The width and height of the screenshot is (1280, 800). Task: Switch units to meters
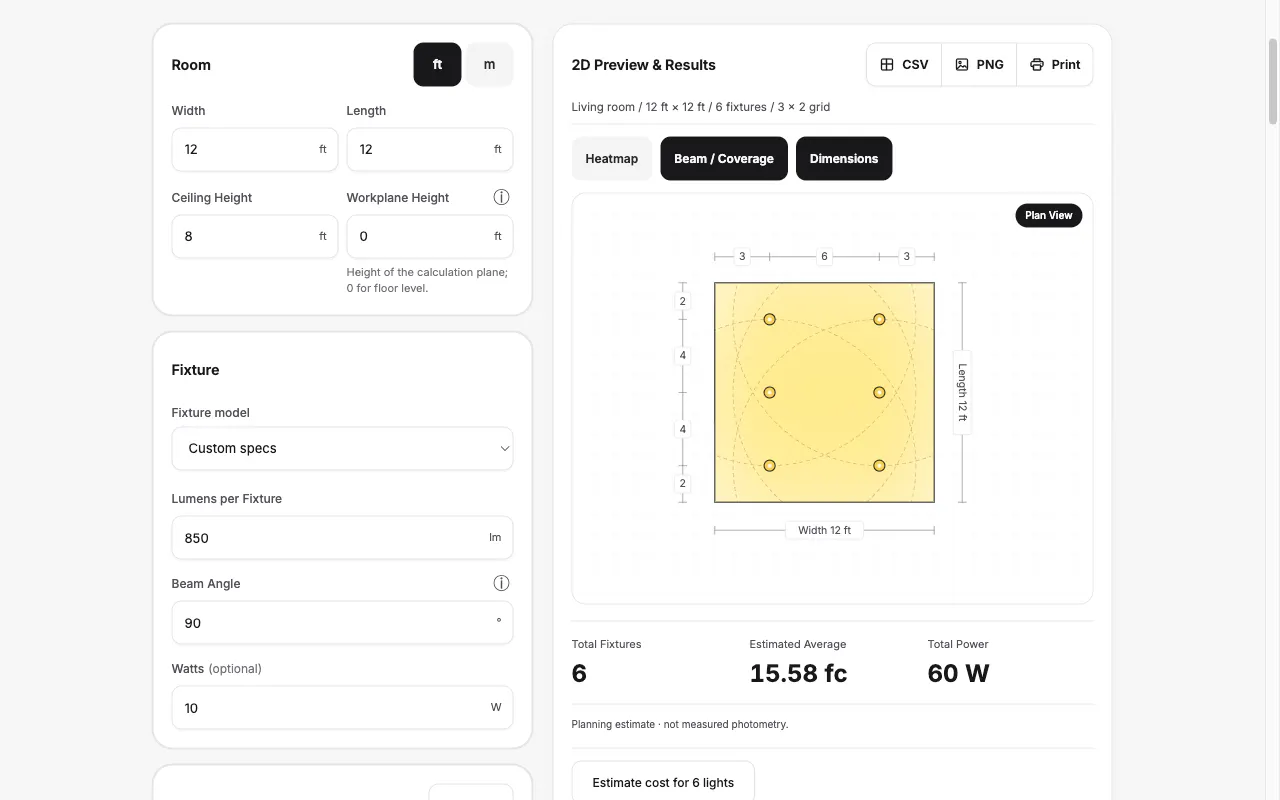pos(489,64)
